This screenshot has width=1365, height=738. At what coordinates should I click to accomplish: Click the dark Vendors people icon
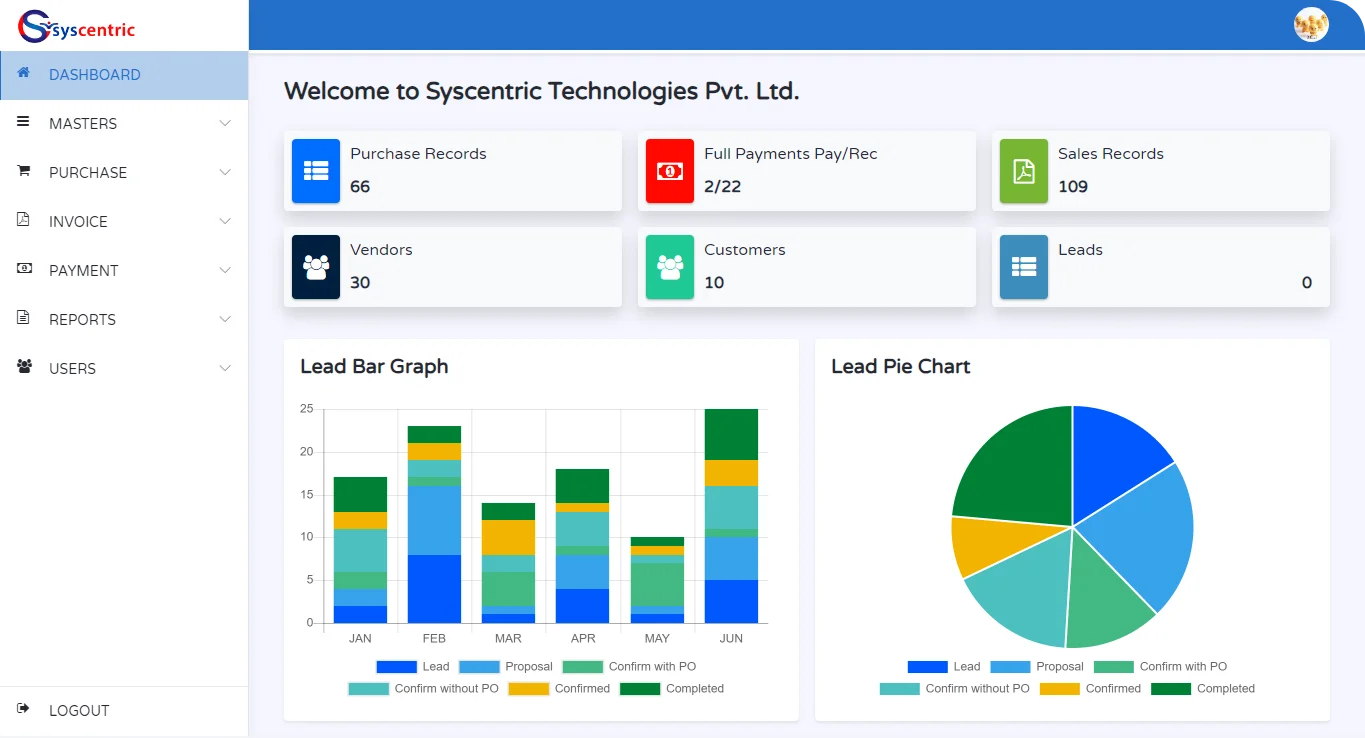click(316, 267)
